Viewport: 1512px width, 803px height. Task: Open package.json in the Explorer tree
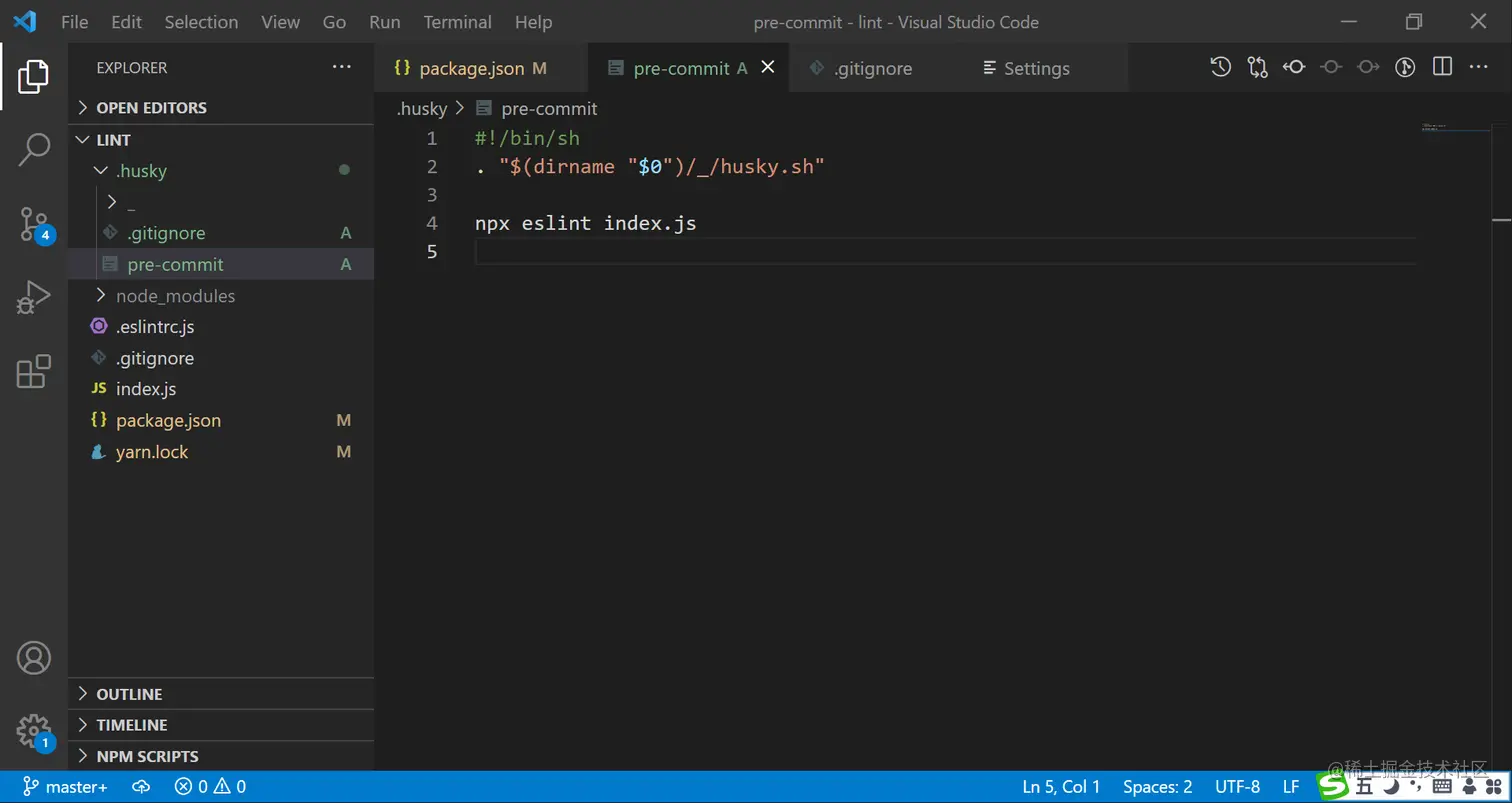pos(221,420)
